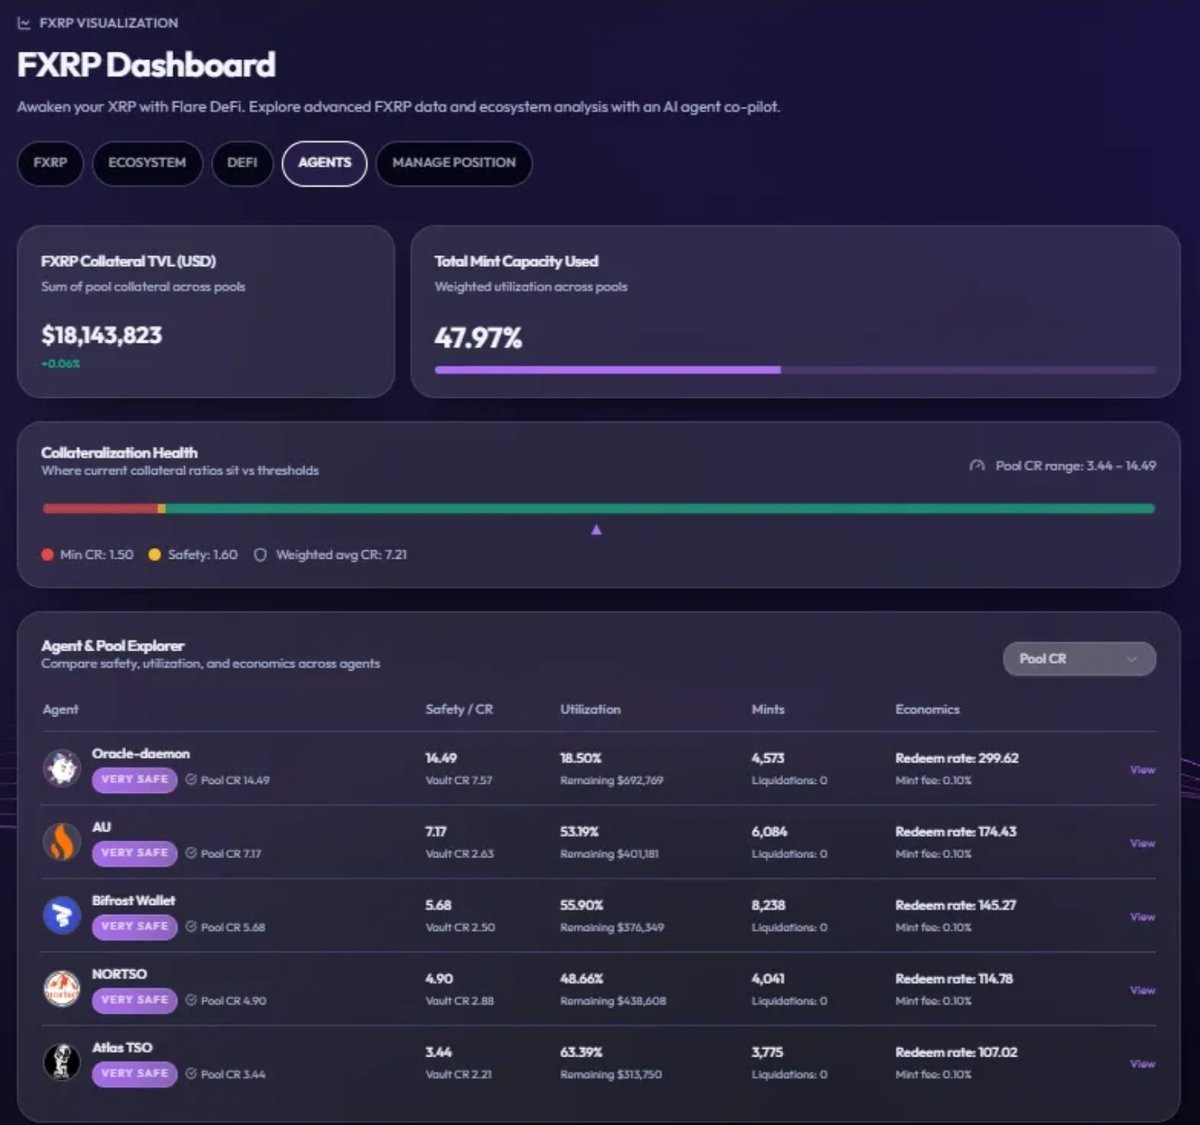1200x1125 pixels.
Task: Switch to the FXRP tab
Action: tap(50, 163)
